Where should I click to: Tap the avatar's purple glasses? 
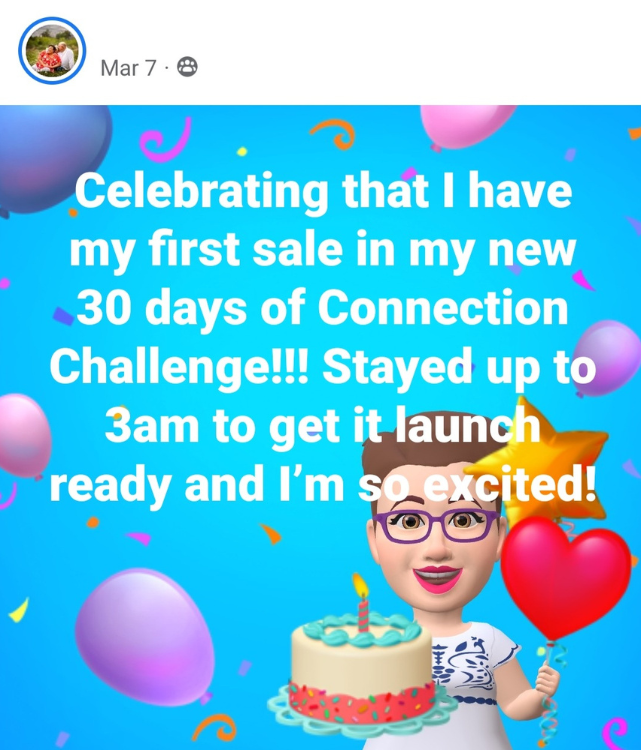click(437, 525)
